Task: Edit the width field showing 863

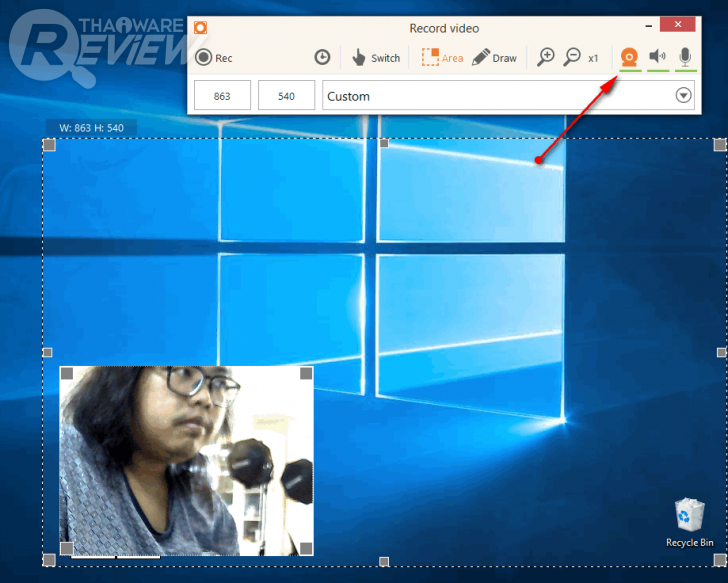Action: click(x=222, y=96)
